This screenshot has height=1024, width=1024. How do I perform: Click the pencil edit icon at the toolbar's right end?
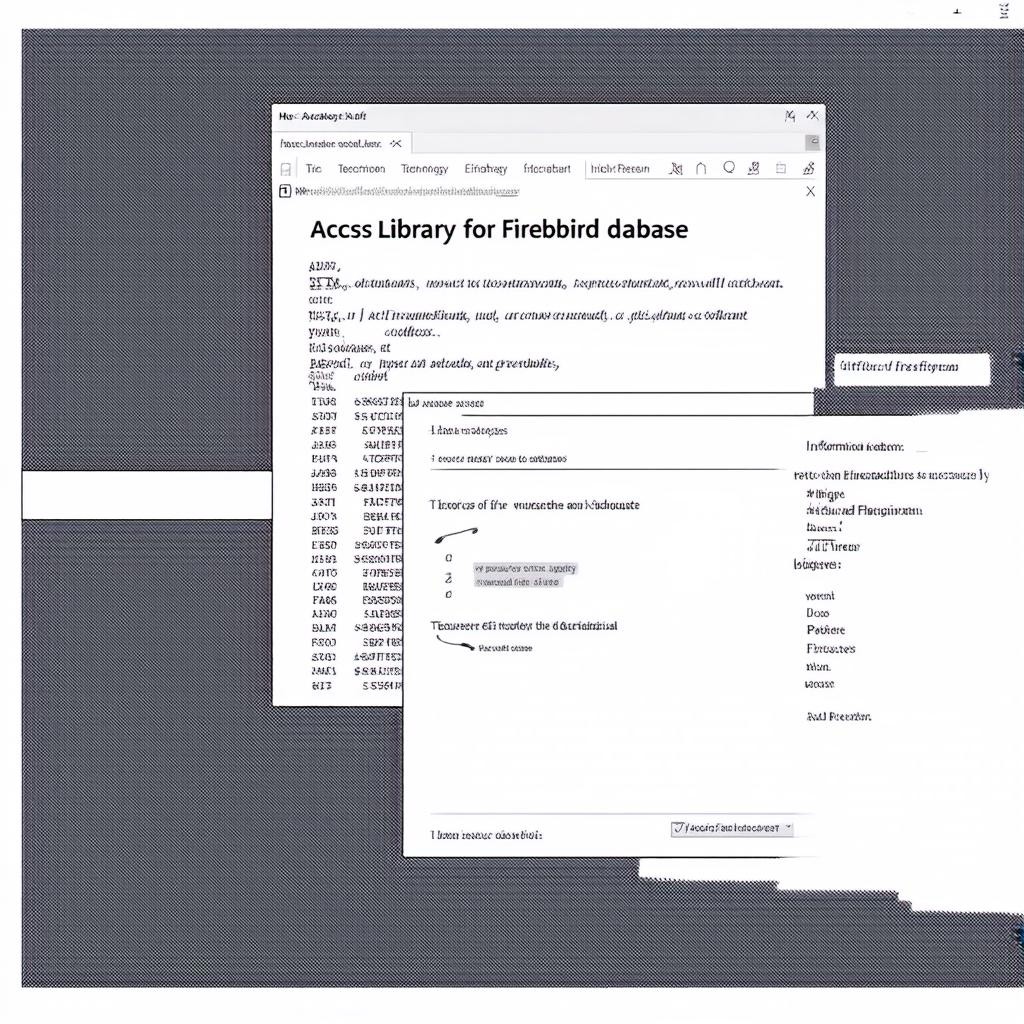(x=809, y=169)
